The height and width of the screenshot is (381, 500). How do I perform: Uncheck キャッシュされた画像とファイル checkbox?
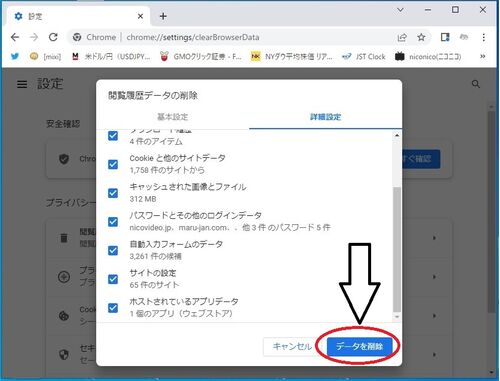click(113, 193)
